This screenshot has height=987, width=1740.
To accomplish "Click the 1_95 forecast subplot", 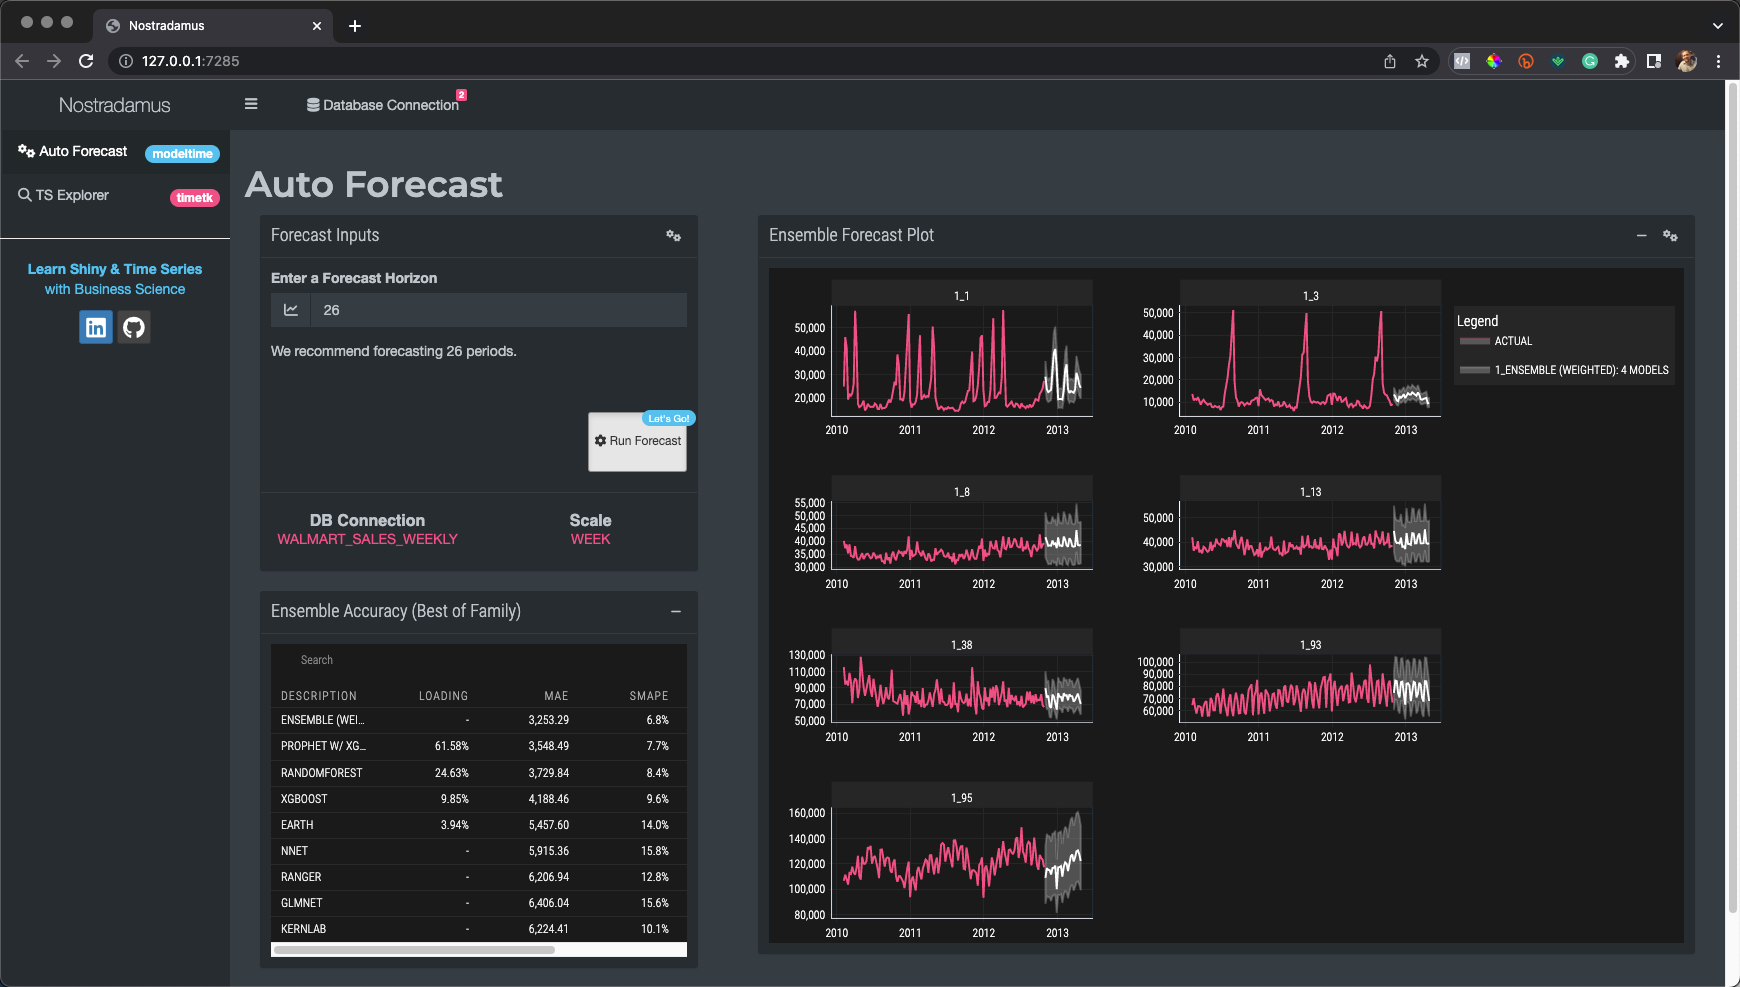I will click(962, 863).
